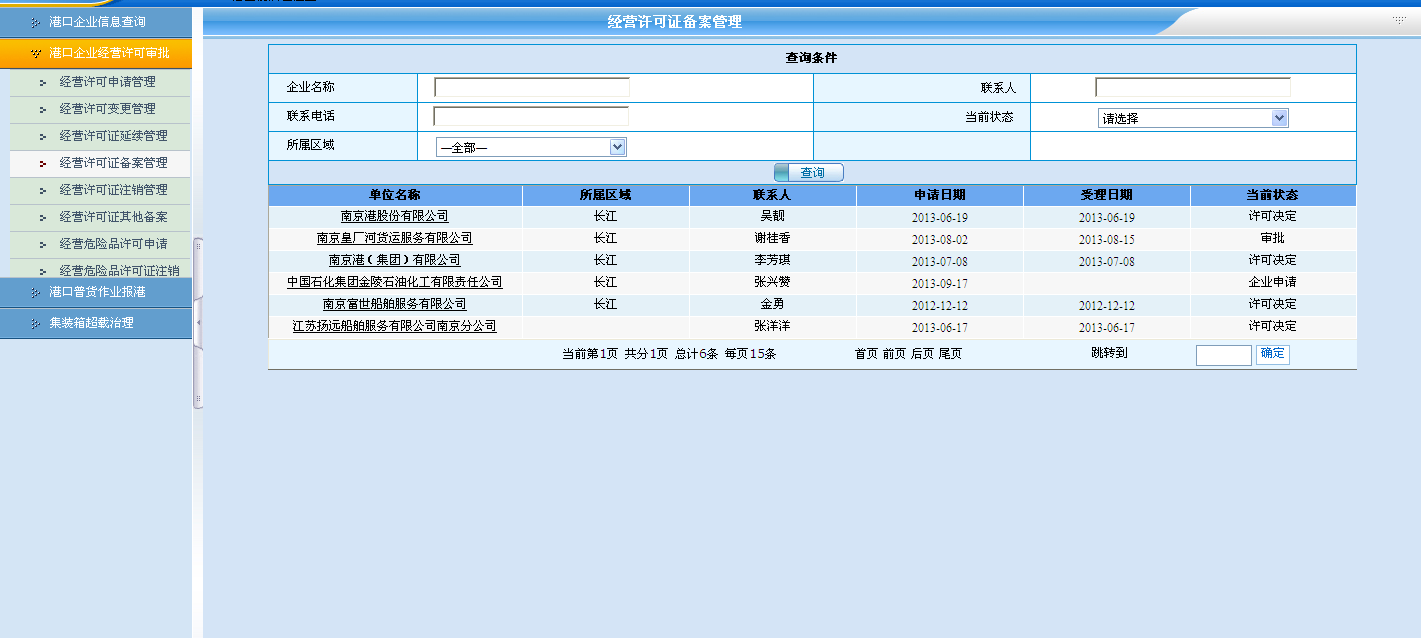Click the arrow icon beside 集装箱超载治理
Screen dimensions: 1421x638
pyautogui.click(x=35, y=323)
